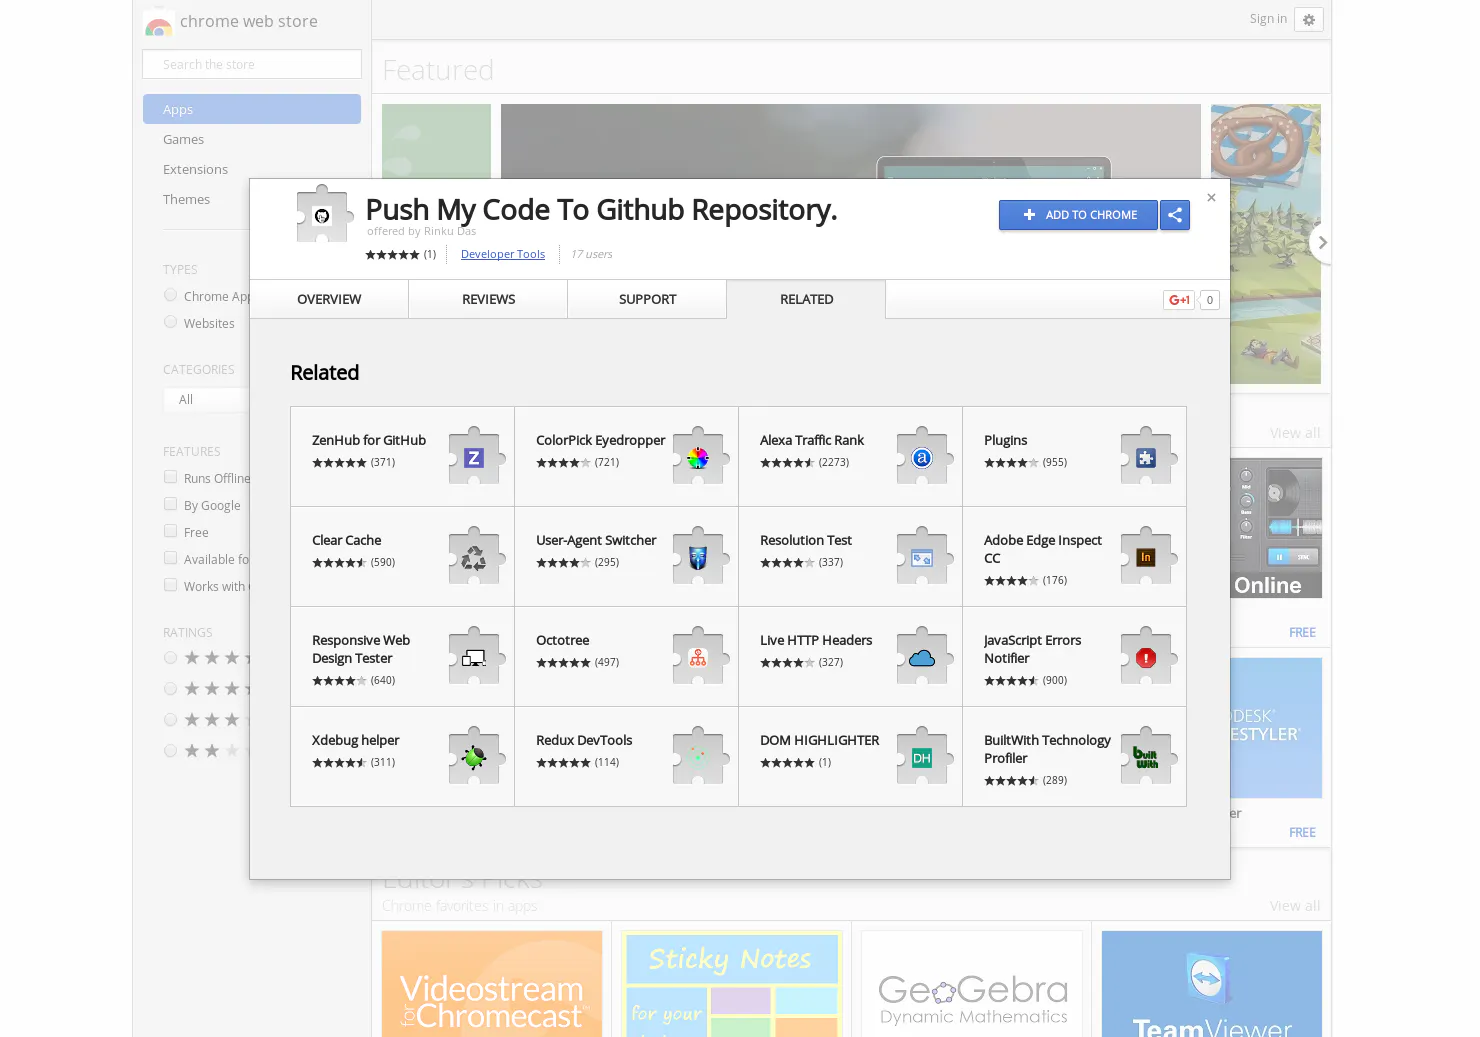Click the chrome web store logo

click(x=158, y=23)
